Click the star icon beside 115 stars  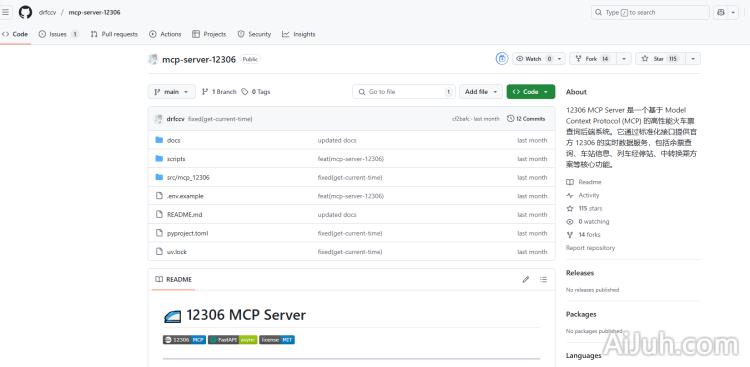coord(570,208)
